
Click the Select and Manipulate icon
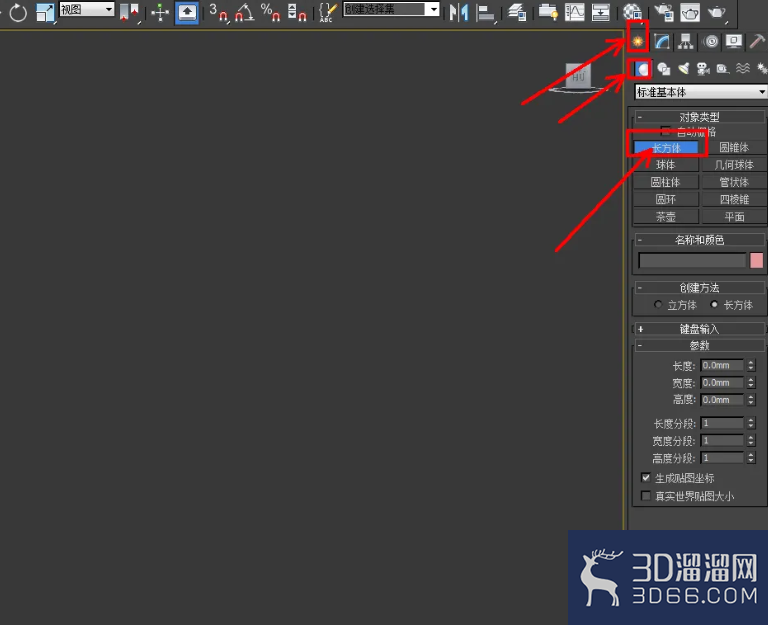point(160,12)
